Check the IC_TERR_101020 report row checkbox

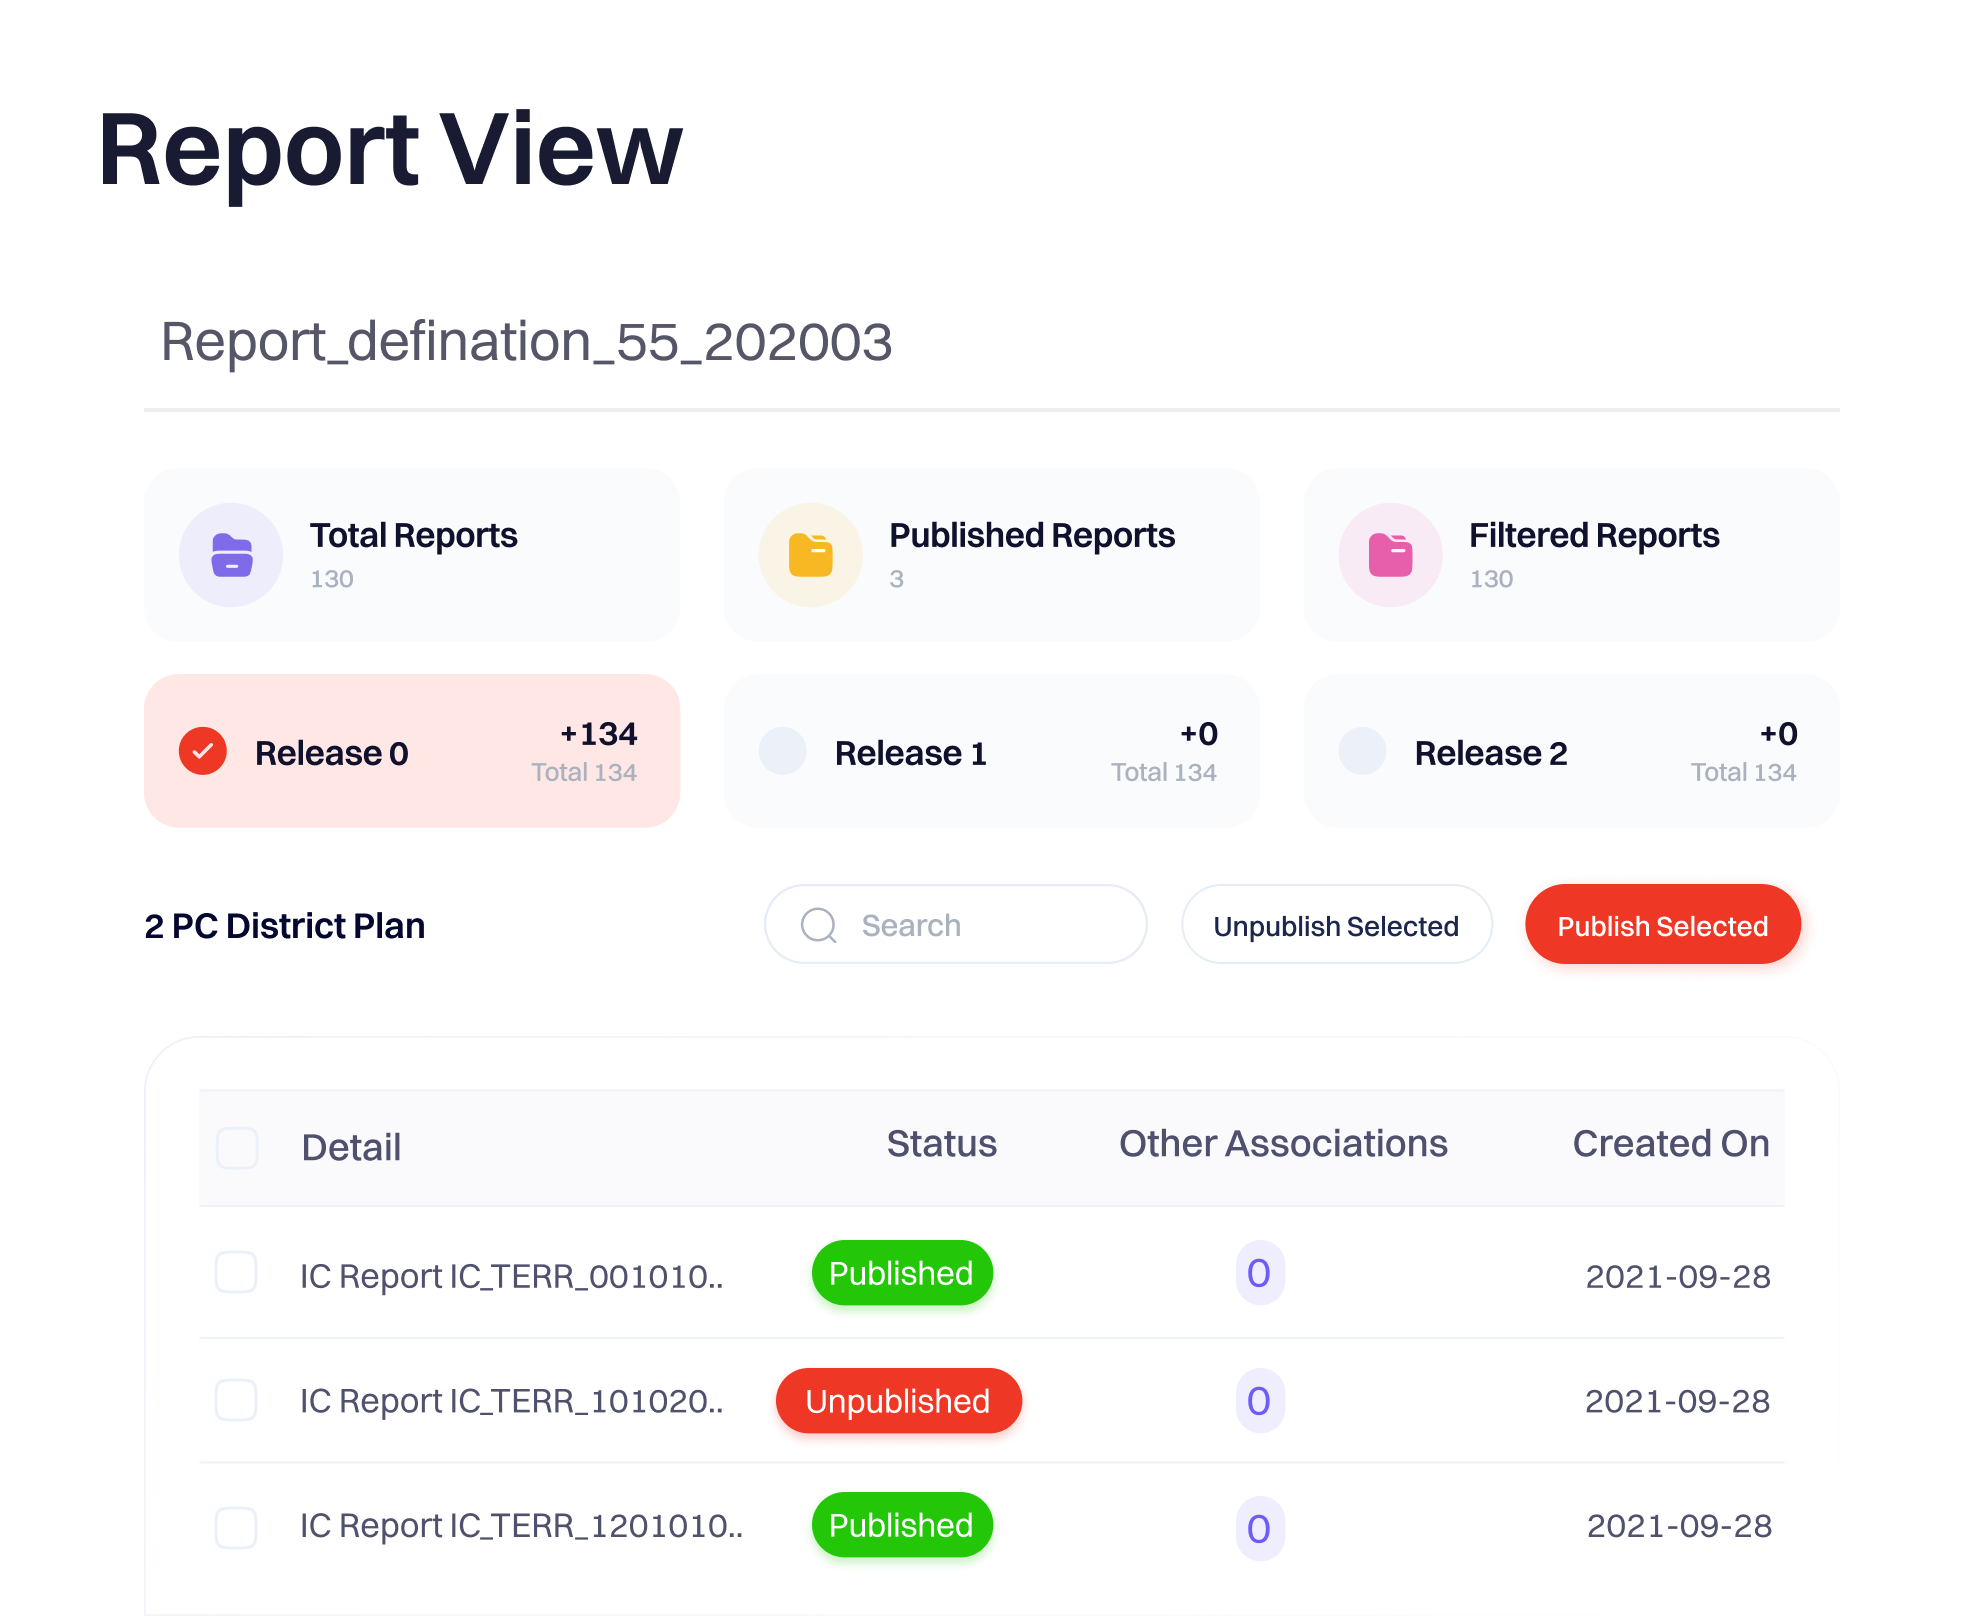click(x=237, y=1400)
